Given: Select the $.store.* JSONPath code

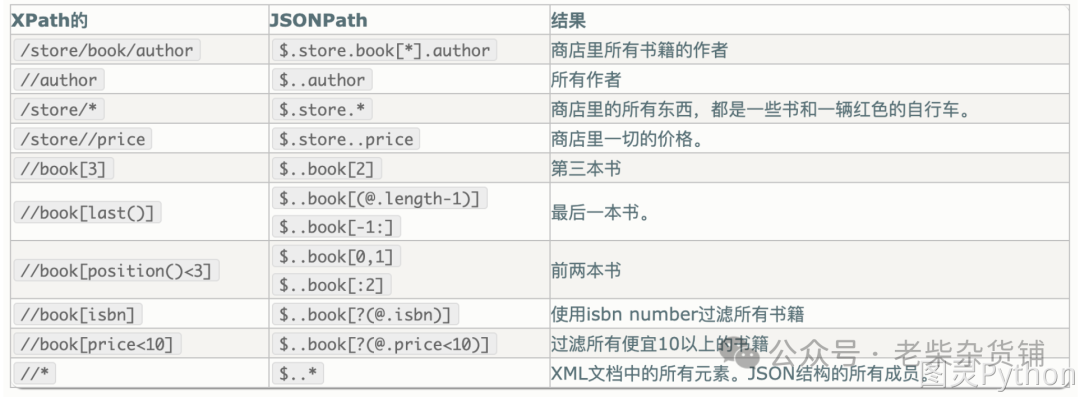Looking at the screenshot, I should pyautogui.click(x=322, y=110).
